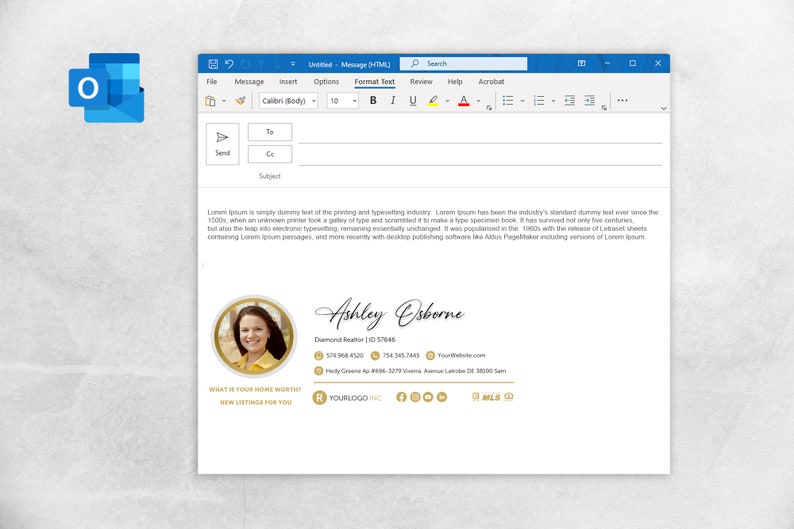The height and width of the screenshot is (529, 794).
Task: Click phone number 754.345.7445
Action: [401, 355]
